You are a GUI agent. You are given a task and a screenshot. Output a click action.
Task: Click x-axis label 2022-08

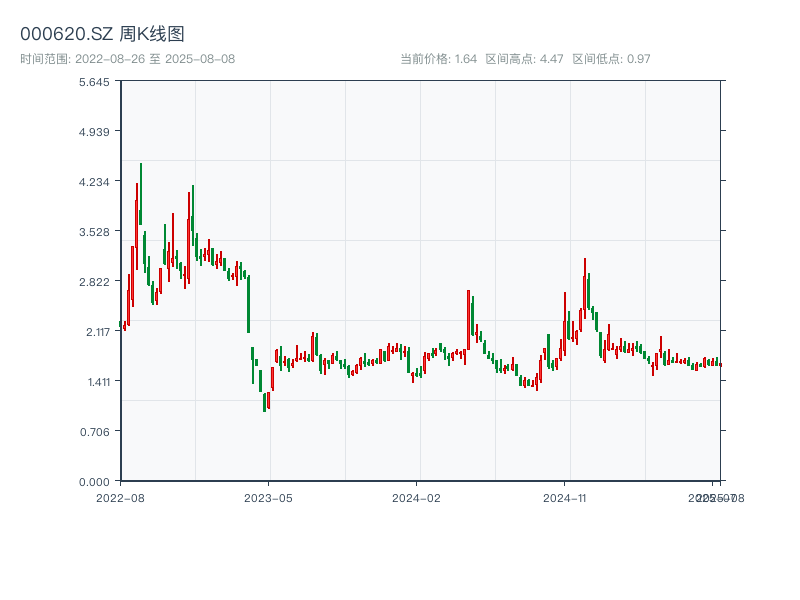coord(120,498)
